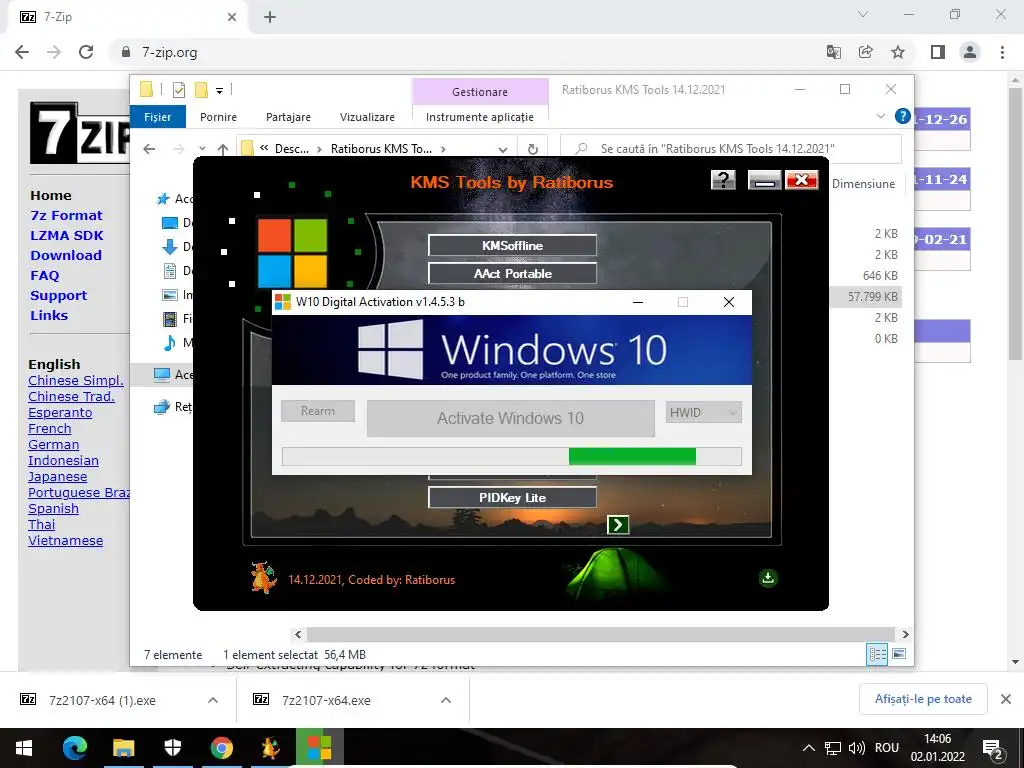Click the green activation progress bar
This screenshot has width=1024, height=768.
tap(511, 456)
